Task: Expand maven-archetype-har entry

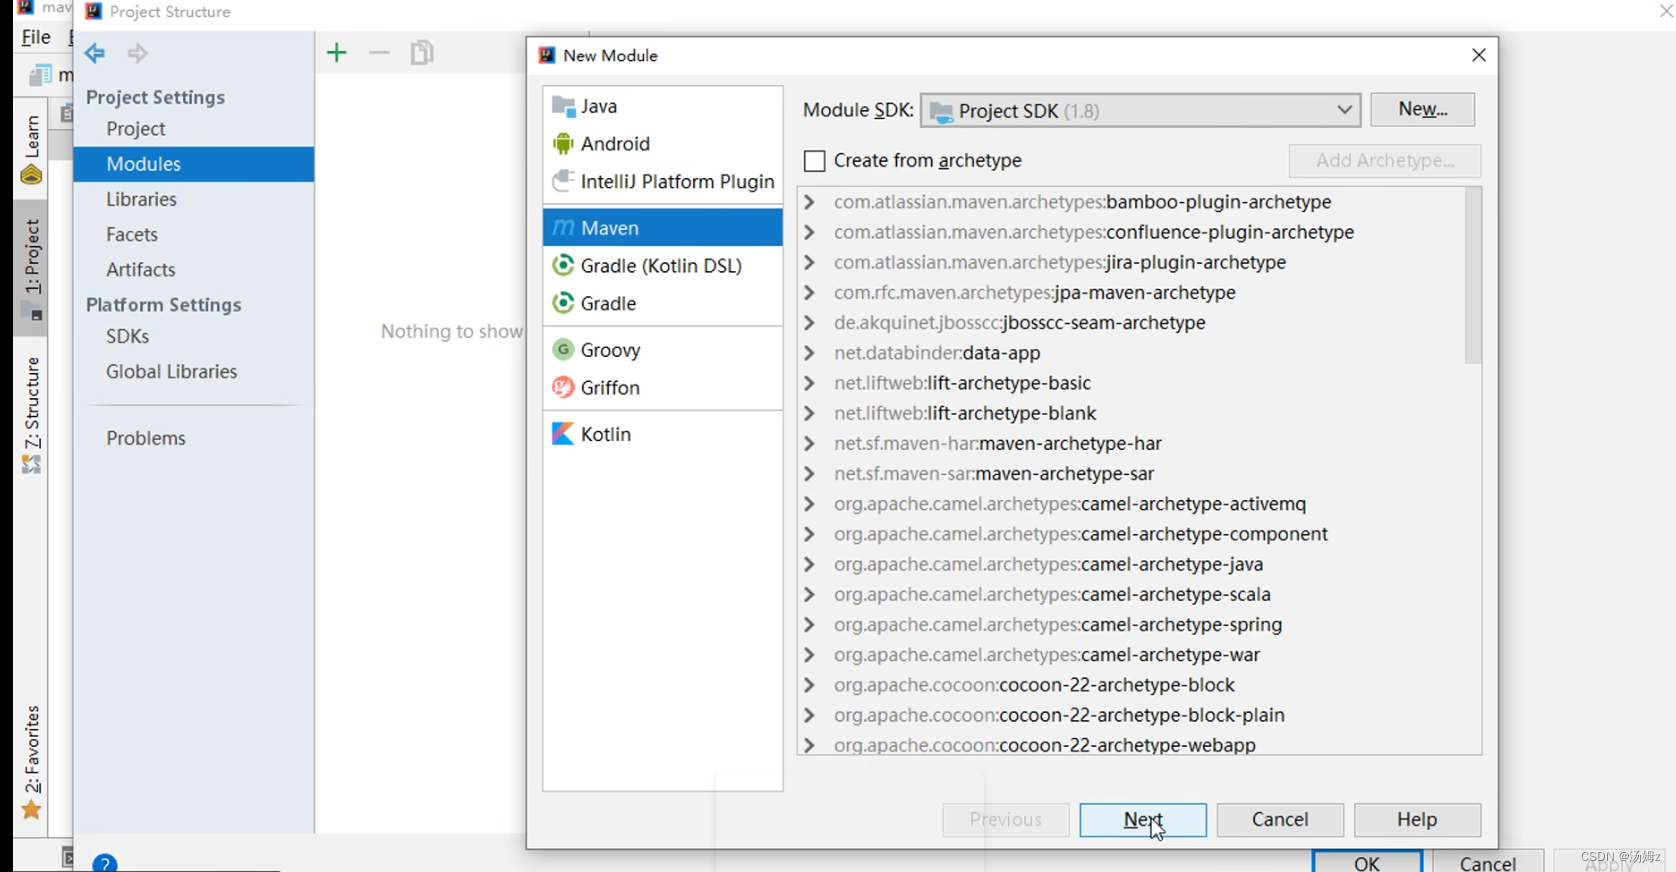Action: (810, 443)
